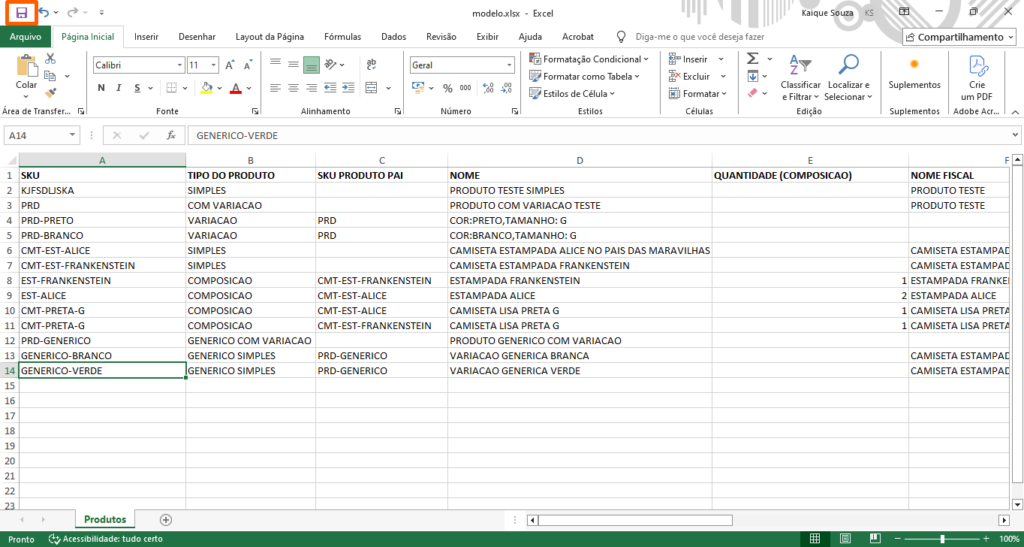Image resolution: width=1024 pixels, height=547 pixels.
Task: Click the Cut scissors icon
Action: coord(50,60)
